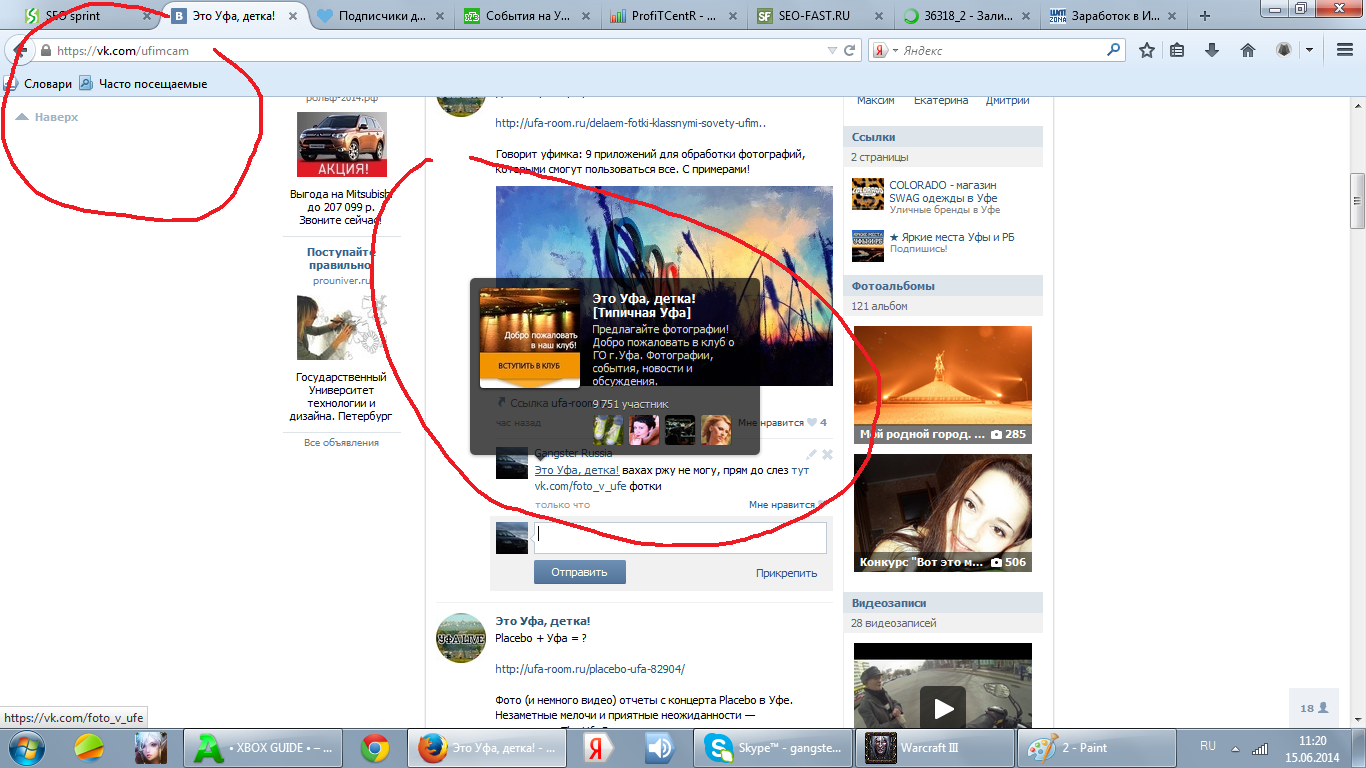Viewport: 1366px width, 768px height.
Task: Bookmark this page with the star icon
Action: pyautogui.click(x=1147, y=50)
